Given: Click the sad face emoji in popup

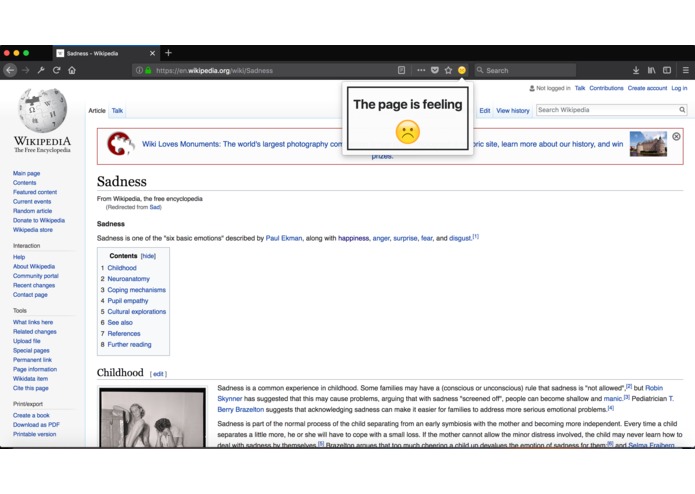Looking at the screenshot, I should point(408,132).
